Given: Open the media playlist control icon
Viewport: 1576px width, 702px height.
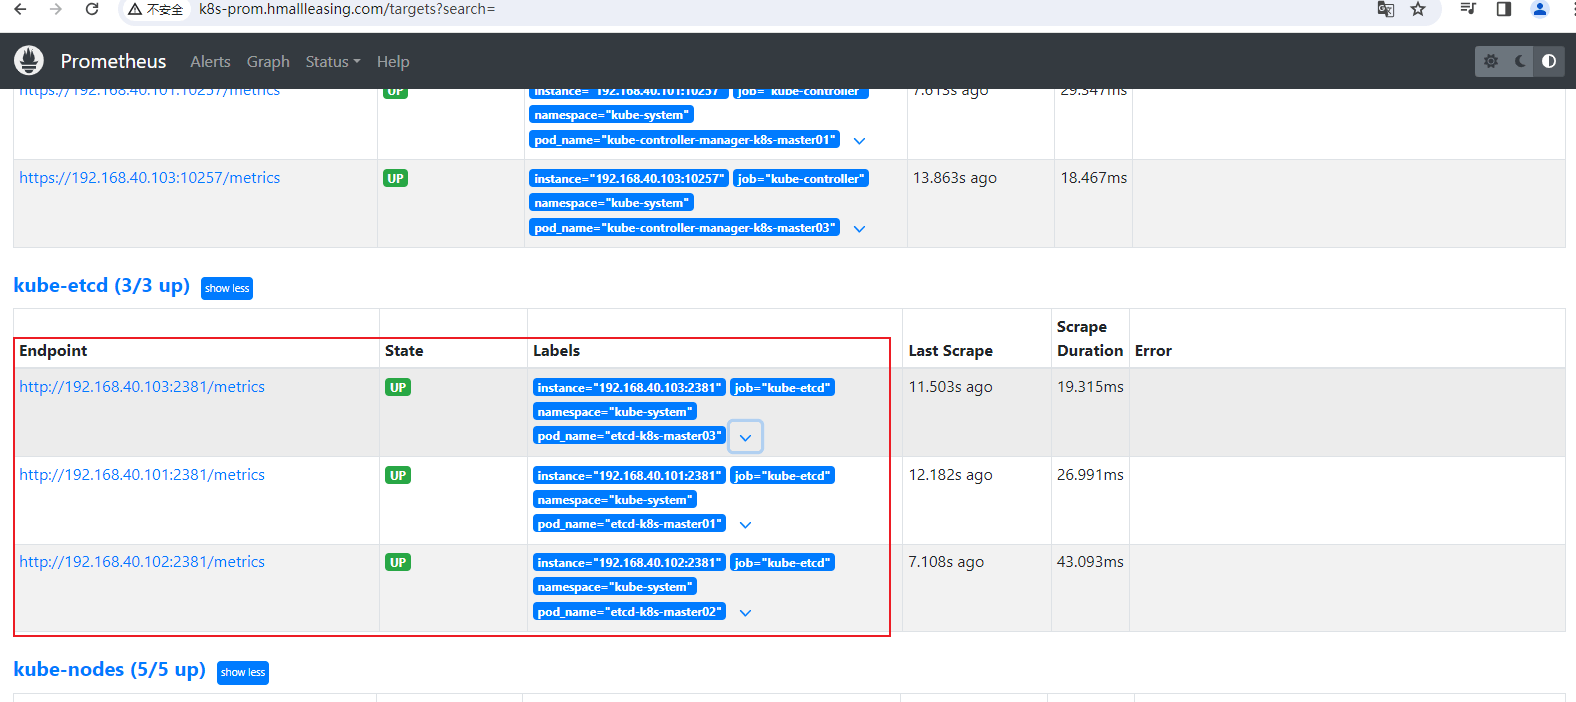Looking at the screenshot, I should tap(1468, 9).
